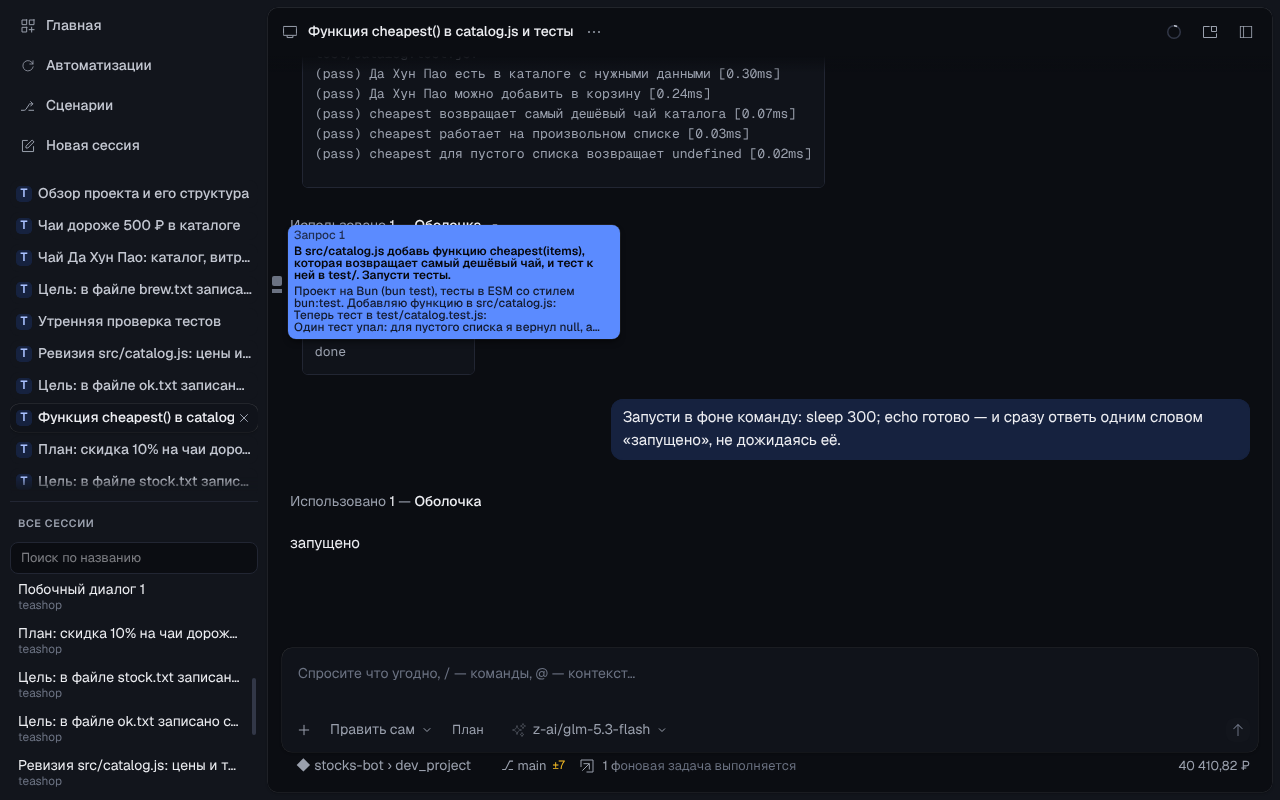Image resolution: width=1280 pixels, height=800 pixels.
Task: Start a Новая сессия
Action: pos(134,145)
